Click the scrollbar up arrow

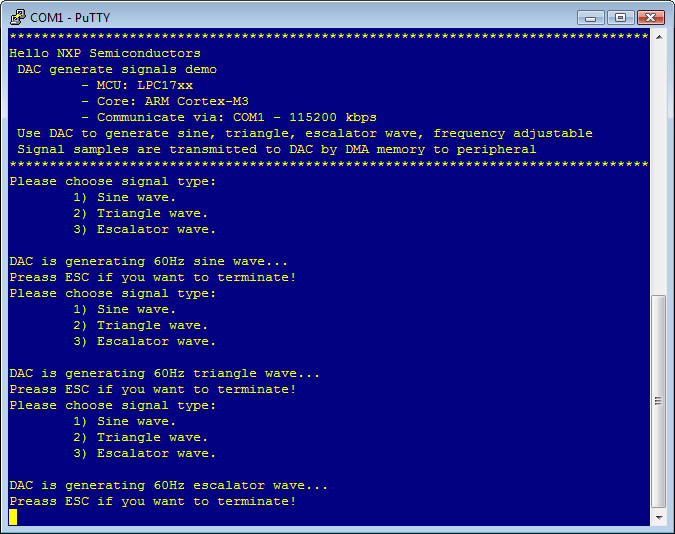658,38
